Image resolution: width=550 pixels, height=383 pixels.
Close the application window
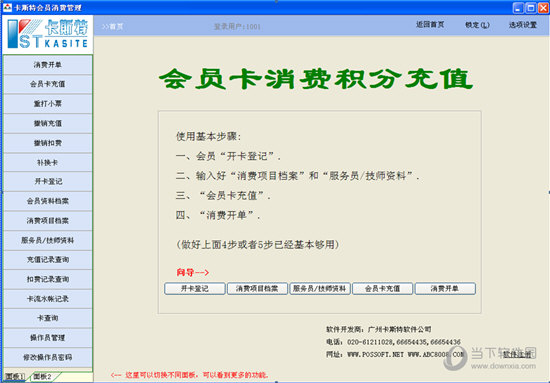[x=543, y=7]
